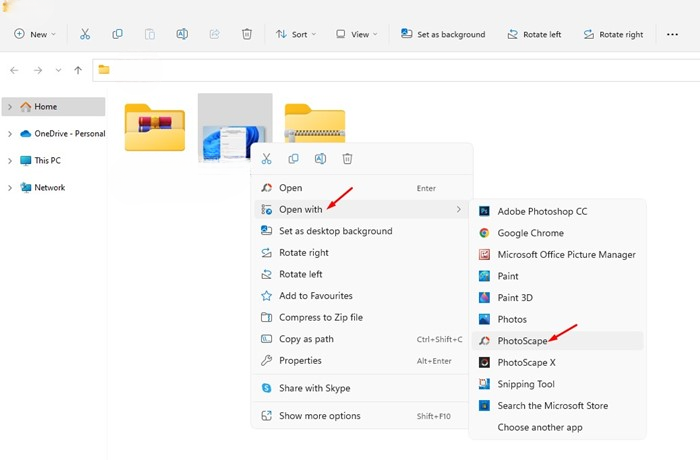
Task: Choose Rotate right in the context menu
Action: point(361,253)
